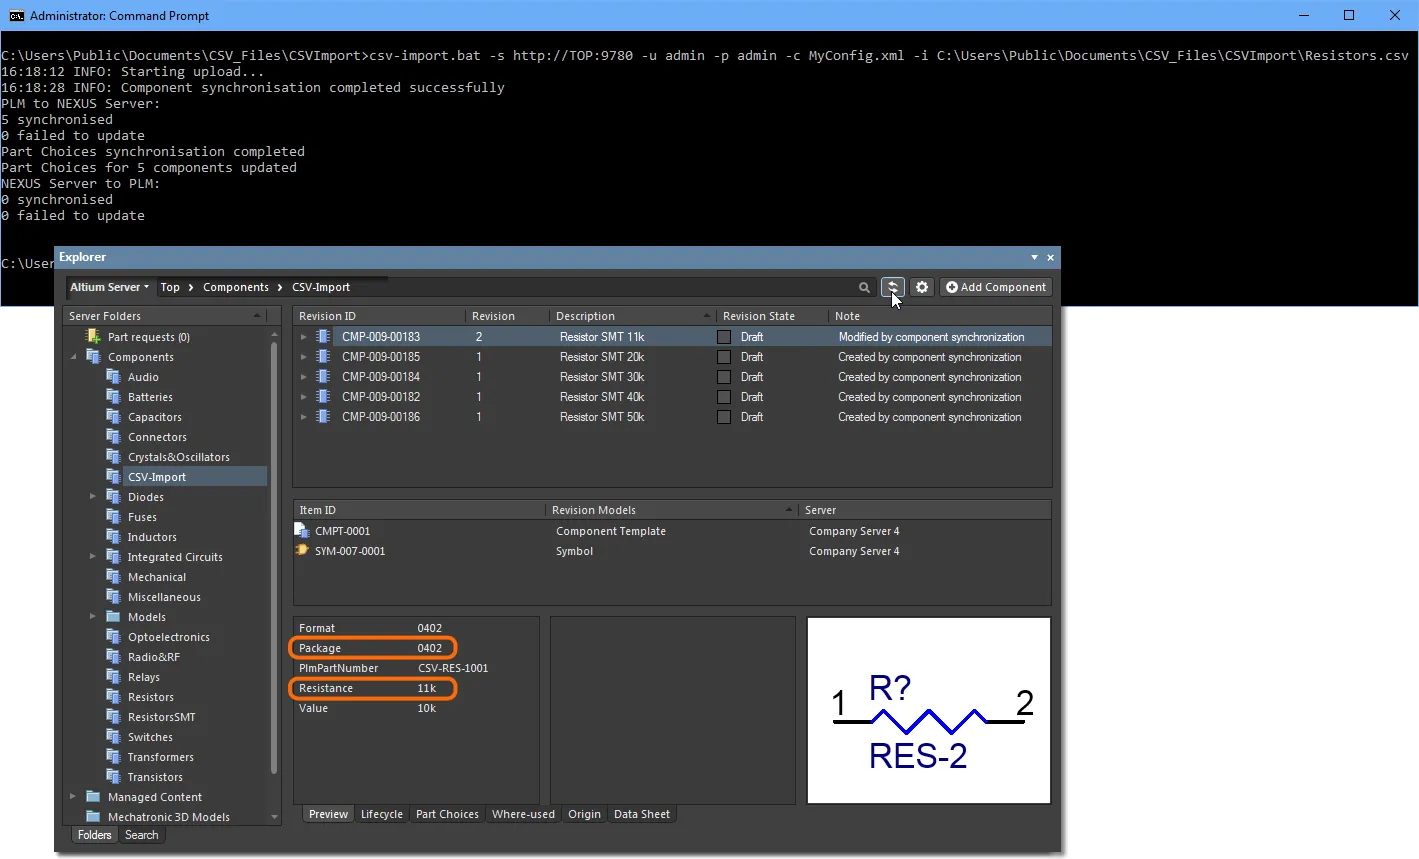
Task: Click the Top breadcrumb link
Action: [170, 288]
